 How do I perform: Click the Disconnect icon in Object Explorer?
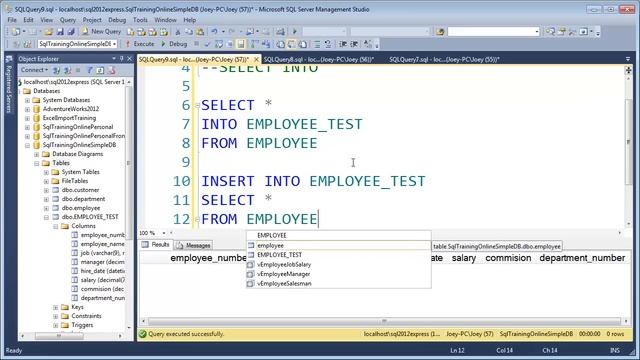coord(67,70)
